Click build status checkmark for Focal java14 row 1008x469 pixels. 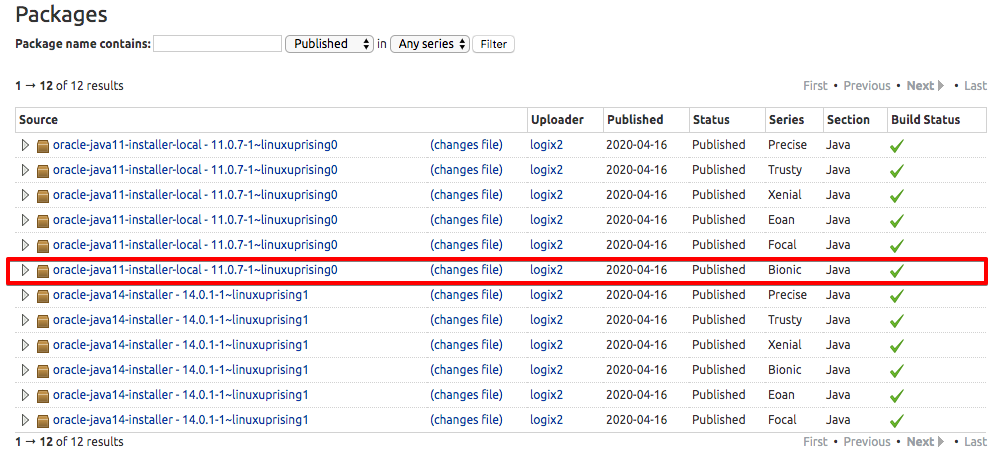pyautogui.click(x=896, y=421)
